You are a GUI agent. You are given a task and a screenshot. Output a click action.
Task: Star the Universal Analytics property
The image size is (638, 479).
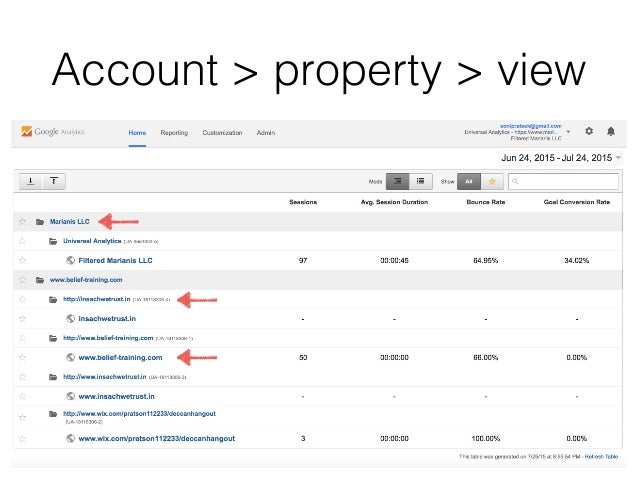pos(22,241)
